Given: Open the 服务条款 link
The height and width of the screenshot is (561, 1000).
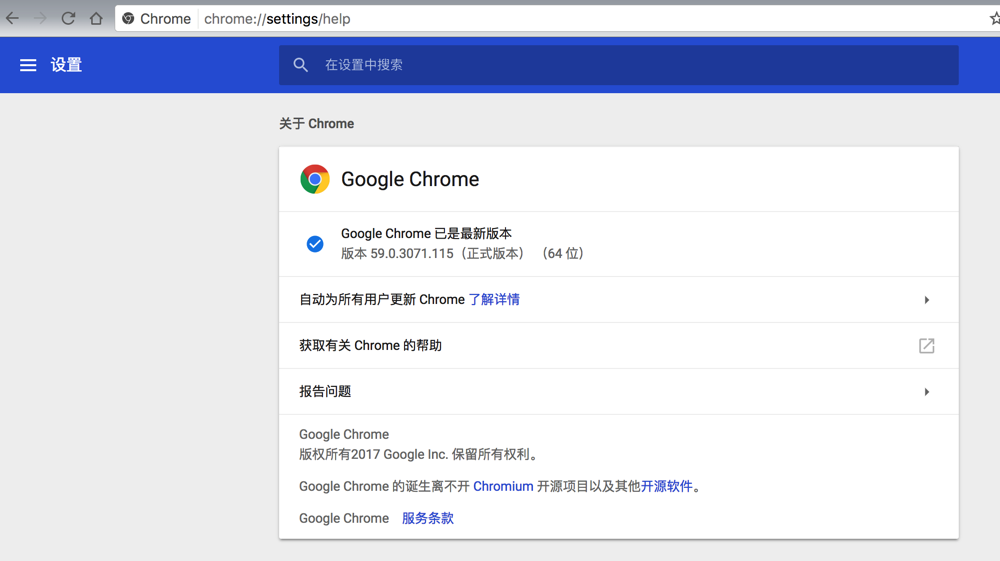Looking at the screenshot, I should point(428,518).
